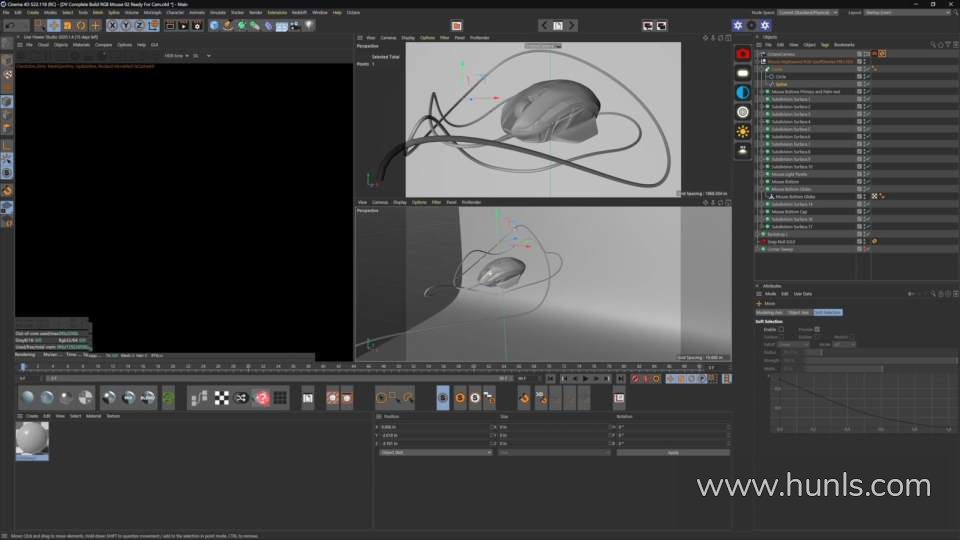This screenshot has height=540, width=960.
Task: Click the Undo arrow icon
Action: tap(10, 25)
